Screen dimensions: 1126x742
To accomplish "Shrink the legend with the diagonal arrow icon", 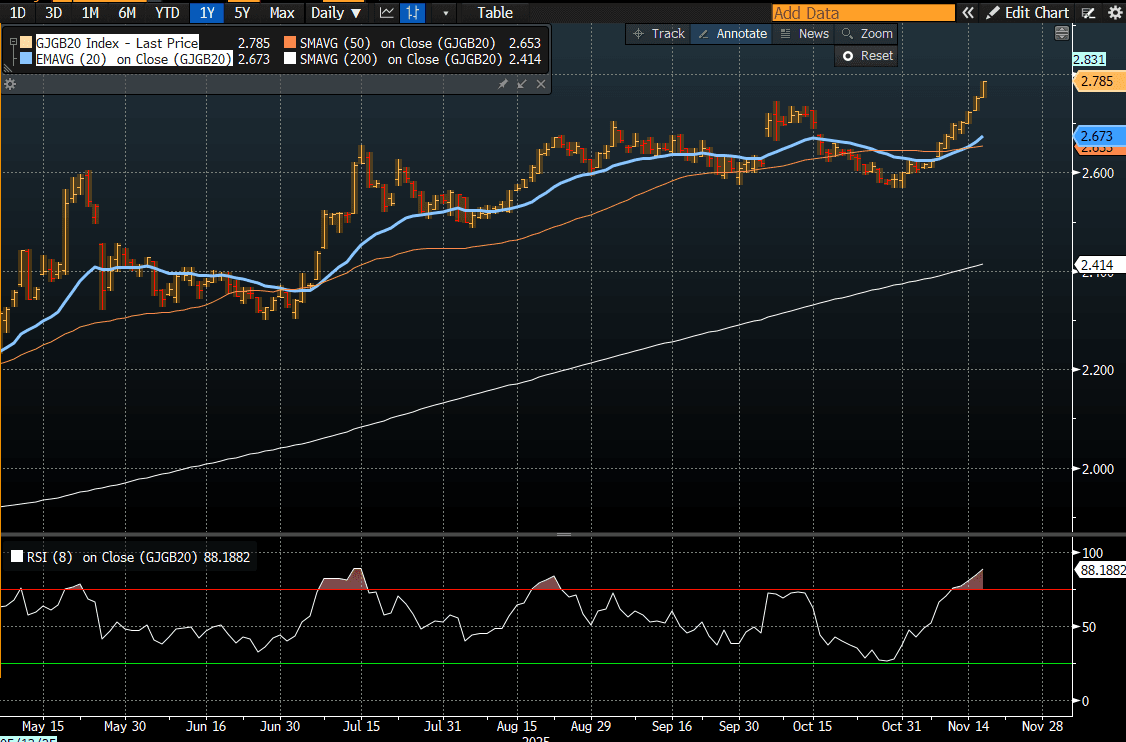I will tap(522, 84).
